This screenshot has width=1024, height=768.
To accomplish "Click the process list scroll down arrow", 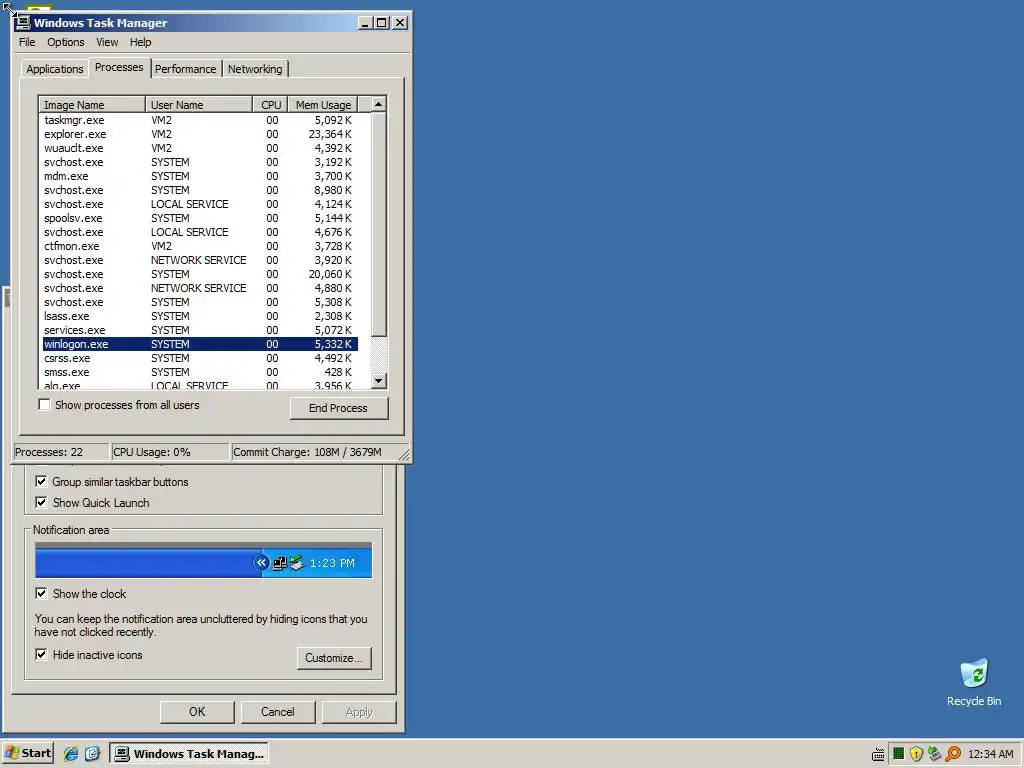I will [x=379, y=381].
